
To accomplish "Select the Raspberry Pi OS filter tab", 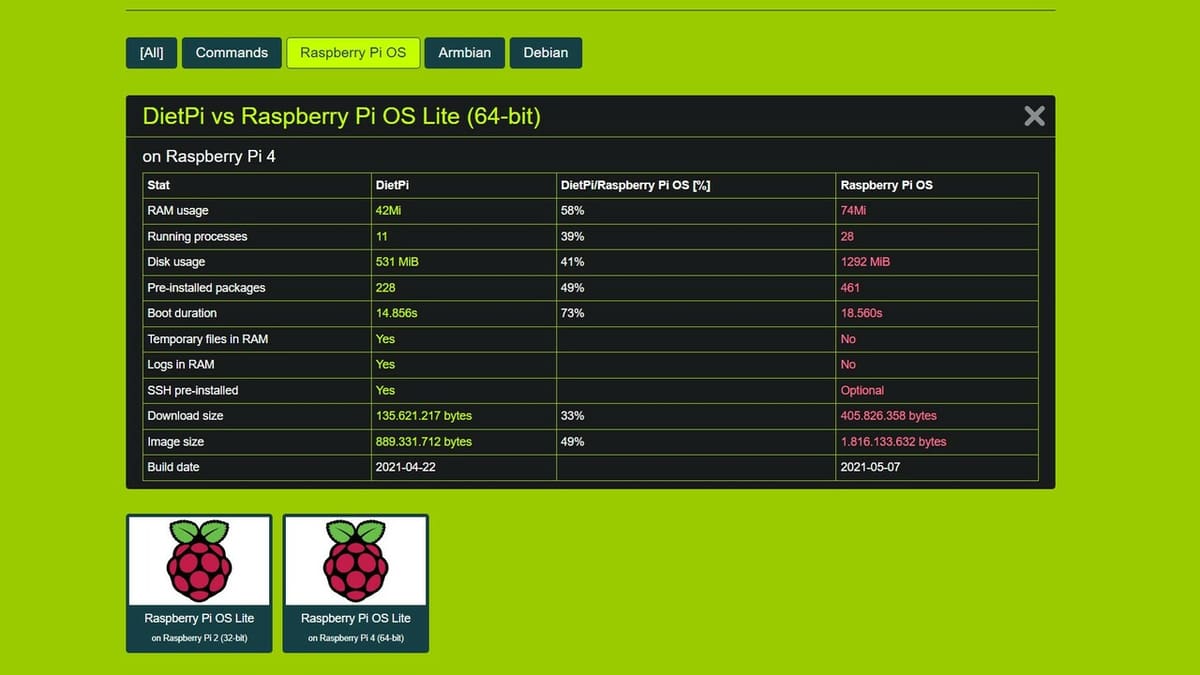I will [x=353, y=53].
